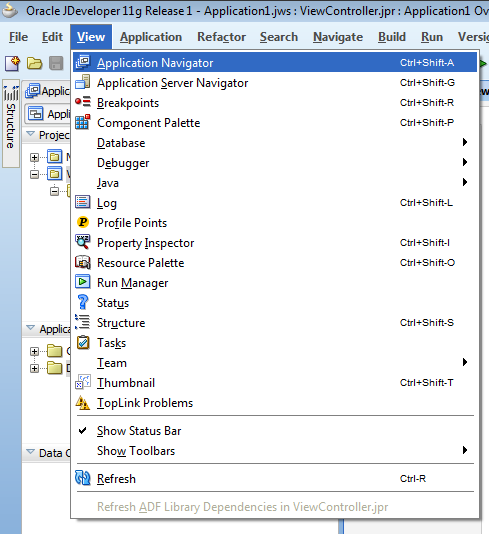Click the Application Server Navigator icon
The width and height of the screenshot is (489, 534).
83,82
